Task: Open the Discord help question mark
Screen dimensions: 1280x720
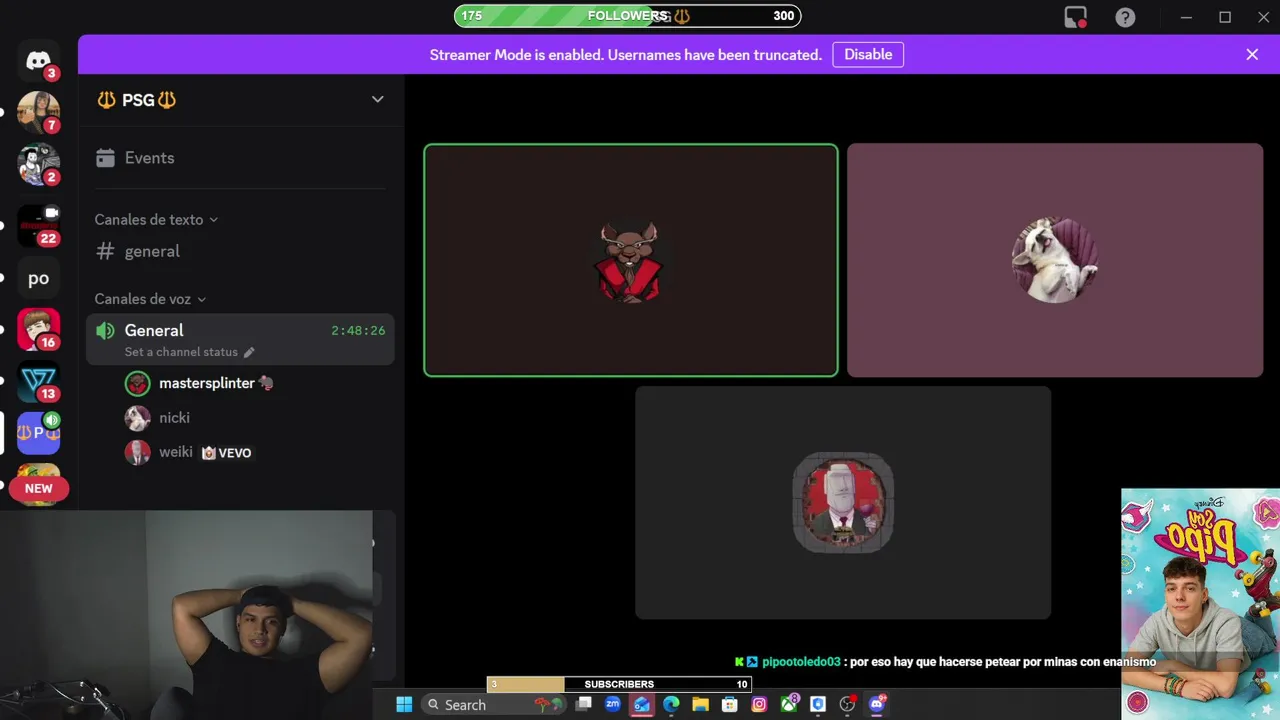Action: click(x=1125, y=17)
